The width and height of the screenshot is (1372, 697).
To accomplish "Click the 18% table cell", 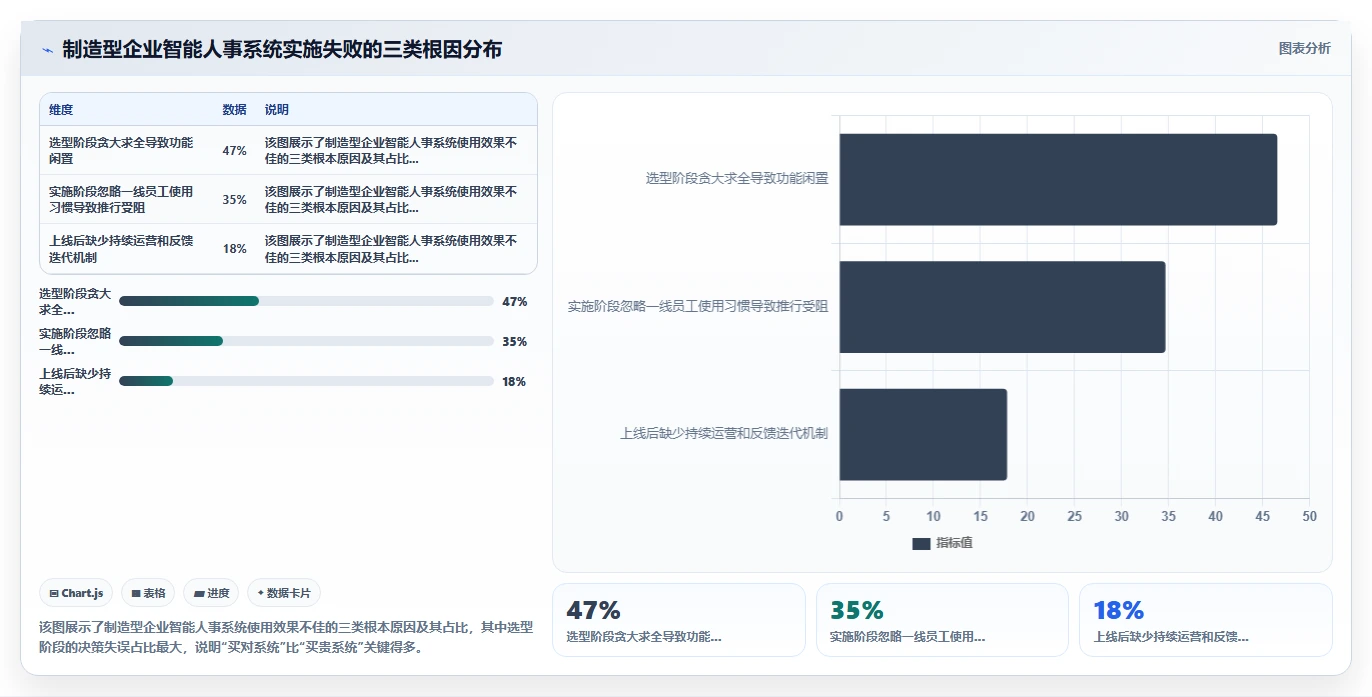I will click(234, 249).
